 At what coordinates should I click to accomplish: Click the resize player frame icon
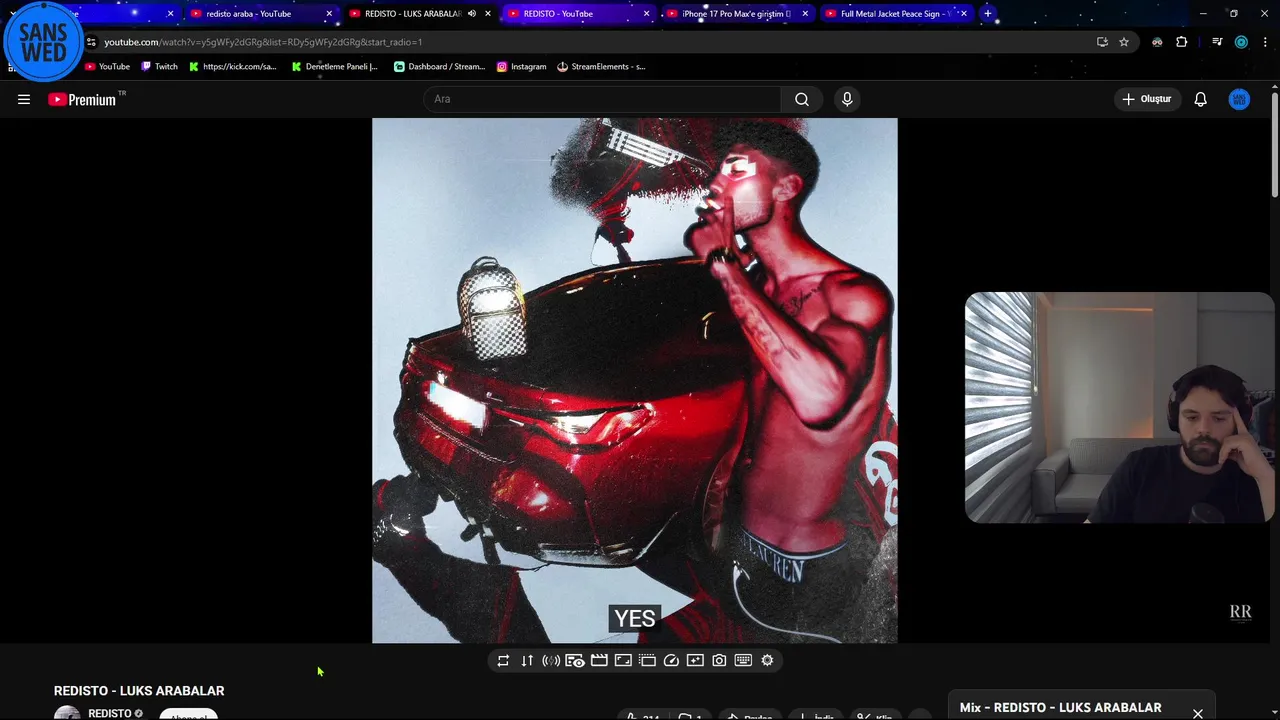click(x=623, y=661)
